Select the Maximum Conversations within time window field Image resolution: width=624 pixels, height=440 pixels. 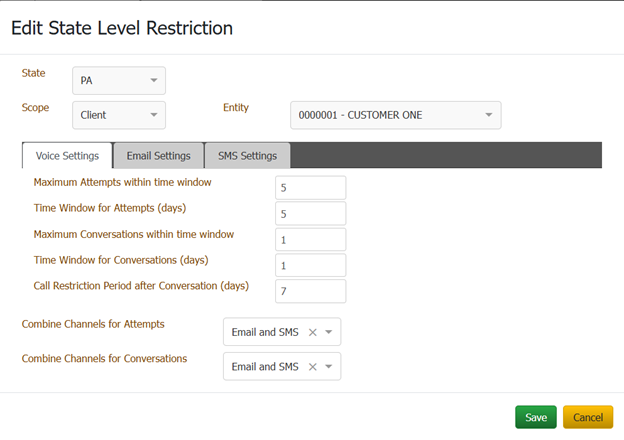[310, 239]
